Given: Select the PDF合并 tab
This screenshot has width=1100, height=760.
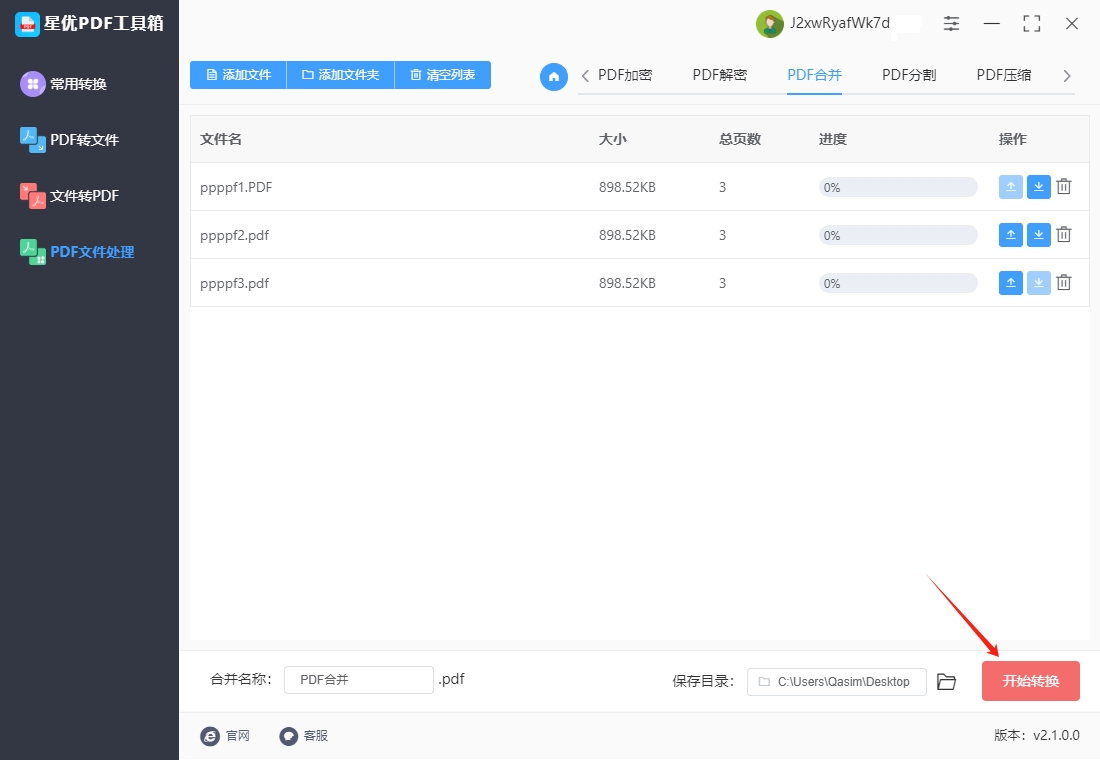Looking at the screenshot, I should [x=814, y=75].
